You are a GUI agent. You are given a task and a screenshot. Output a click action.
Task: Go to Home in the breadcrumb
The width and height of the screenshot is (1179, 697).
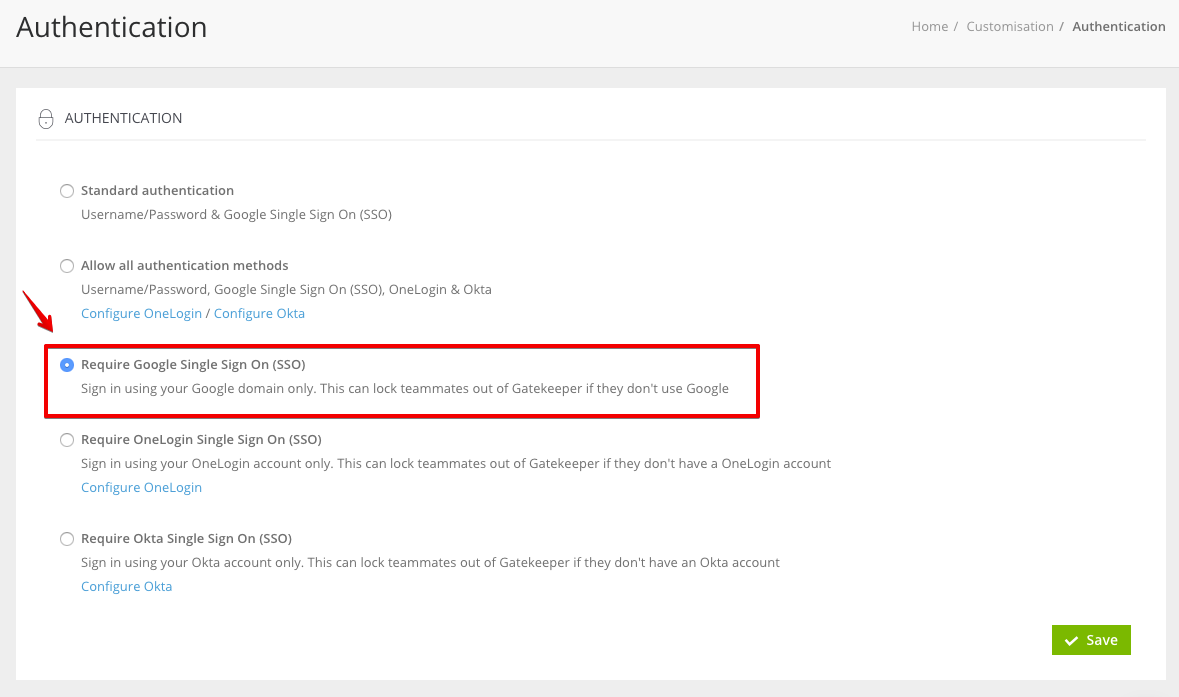929,26
